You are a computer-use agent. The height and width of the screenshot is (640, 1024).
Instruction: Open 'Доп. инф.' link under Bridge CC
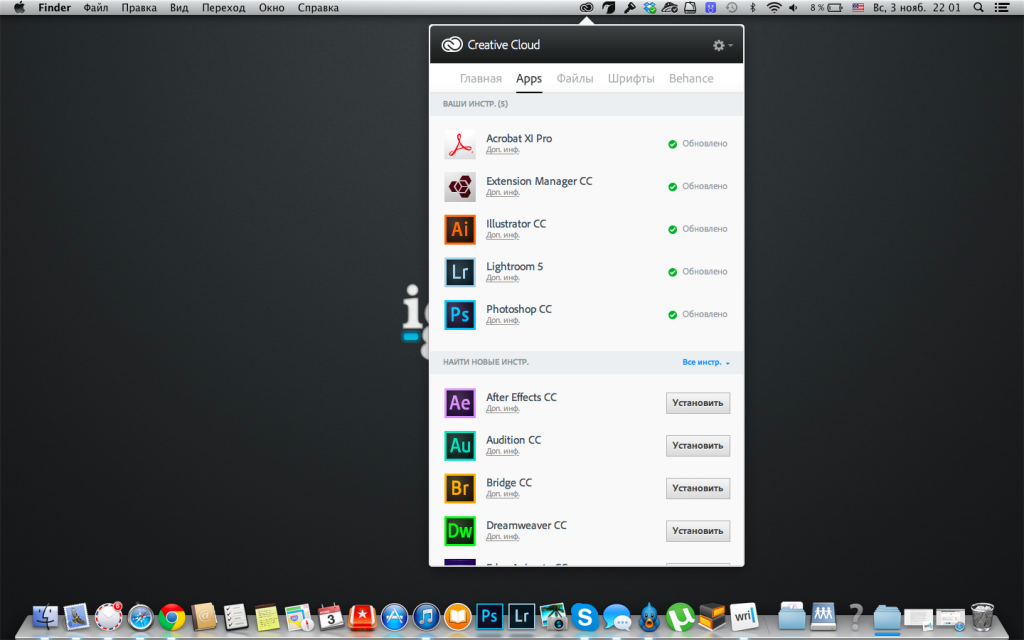(x=502, y=494)
